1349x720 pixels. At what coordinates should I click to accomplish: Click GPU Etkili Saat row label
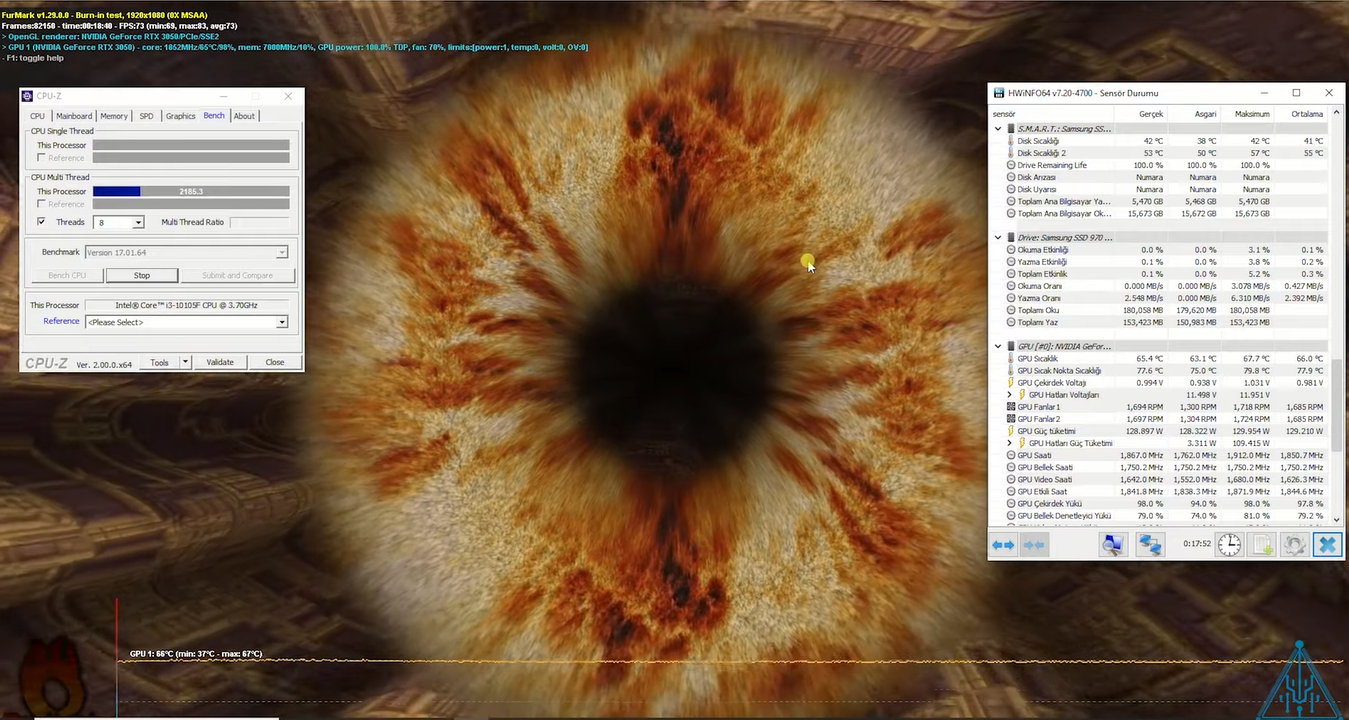pos(1042,491)
